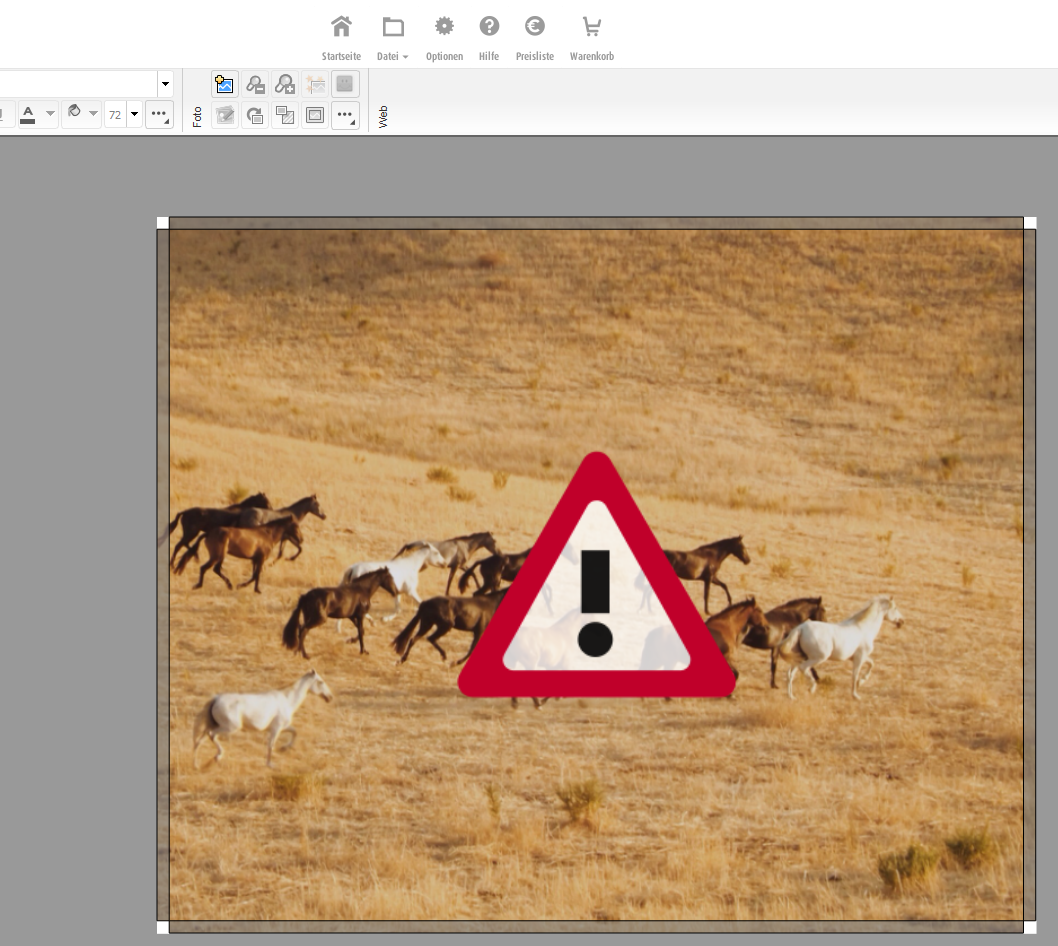
Task: Click the rotate photo icon
Action: click(255, 115)
